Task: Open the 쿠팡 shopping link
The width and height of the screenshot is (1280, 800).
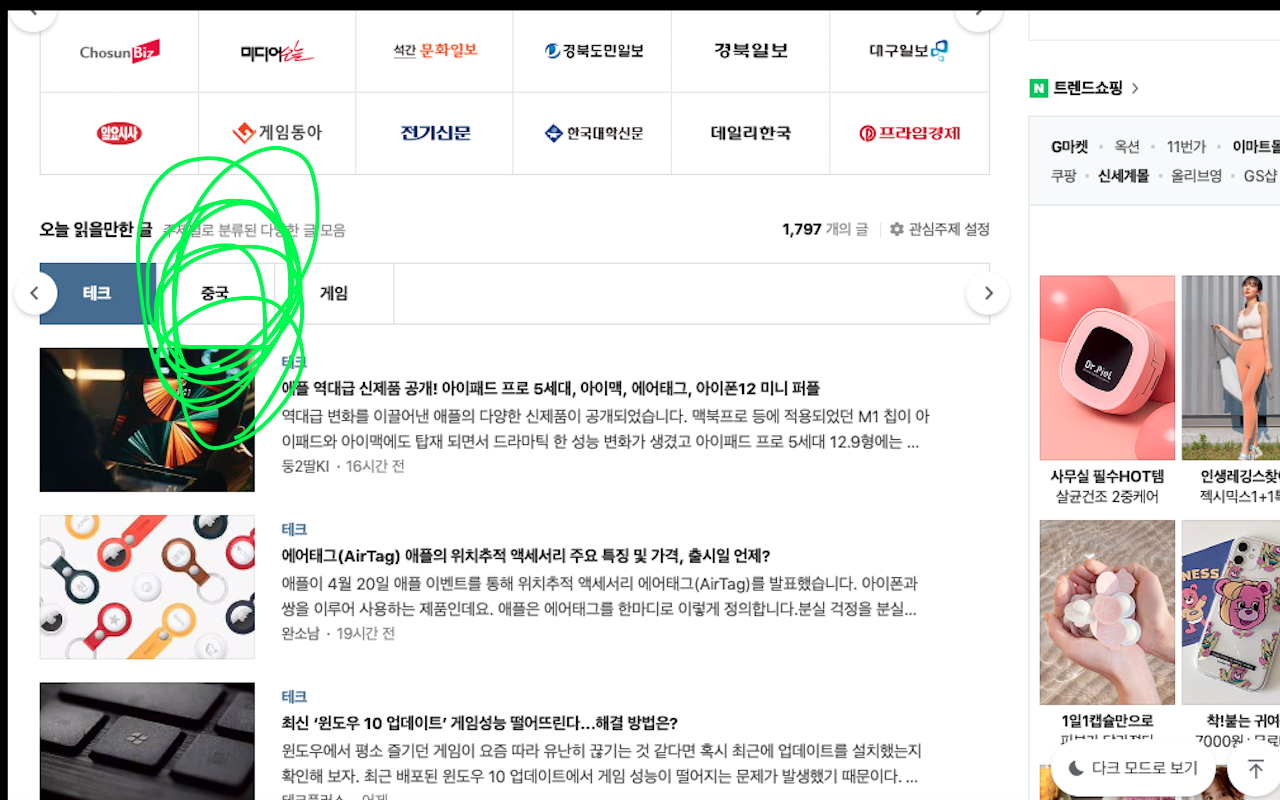Action: (x=1063, y=175)
